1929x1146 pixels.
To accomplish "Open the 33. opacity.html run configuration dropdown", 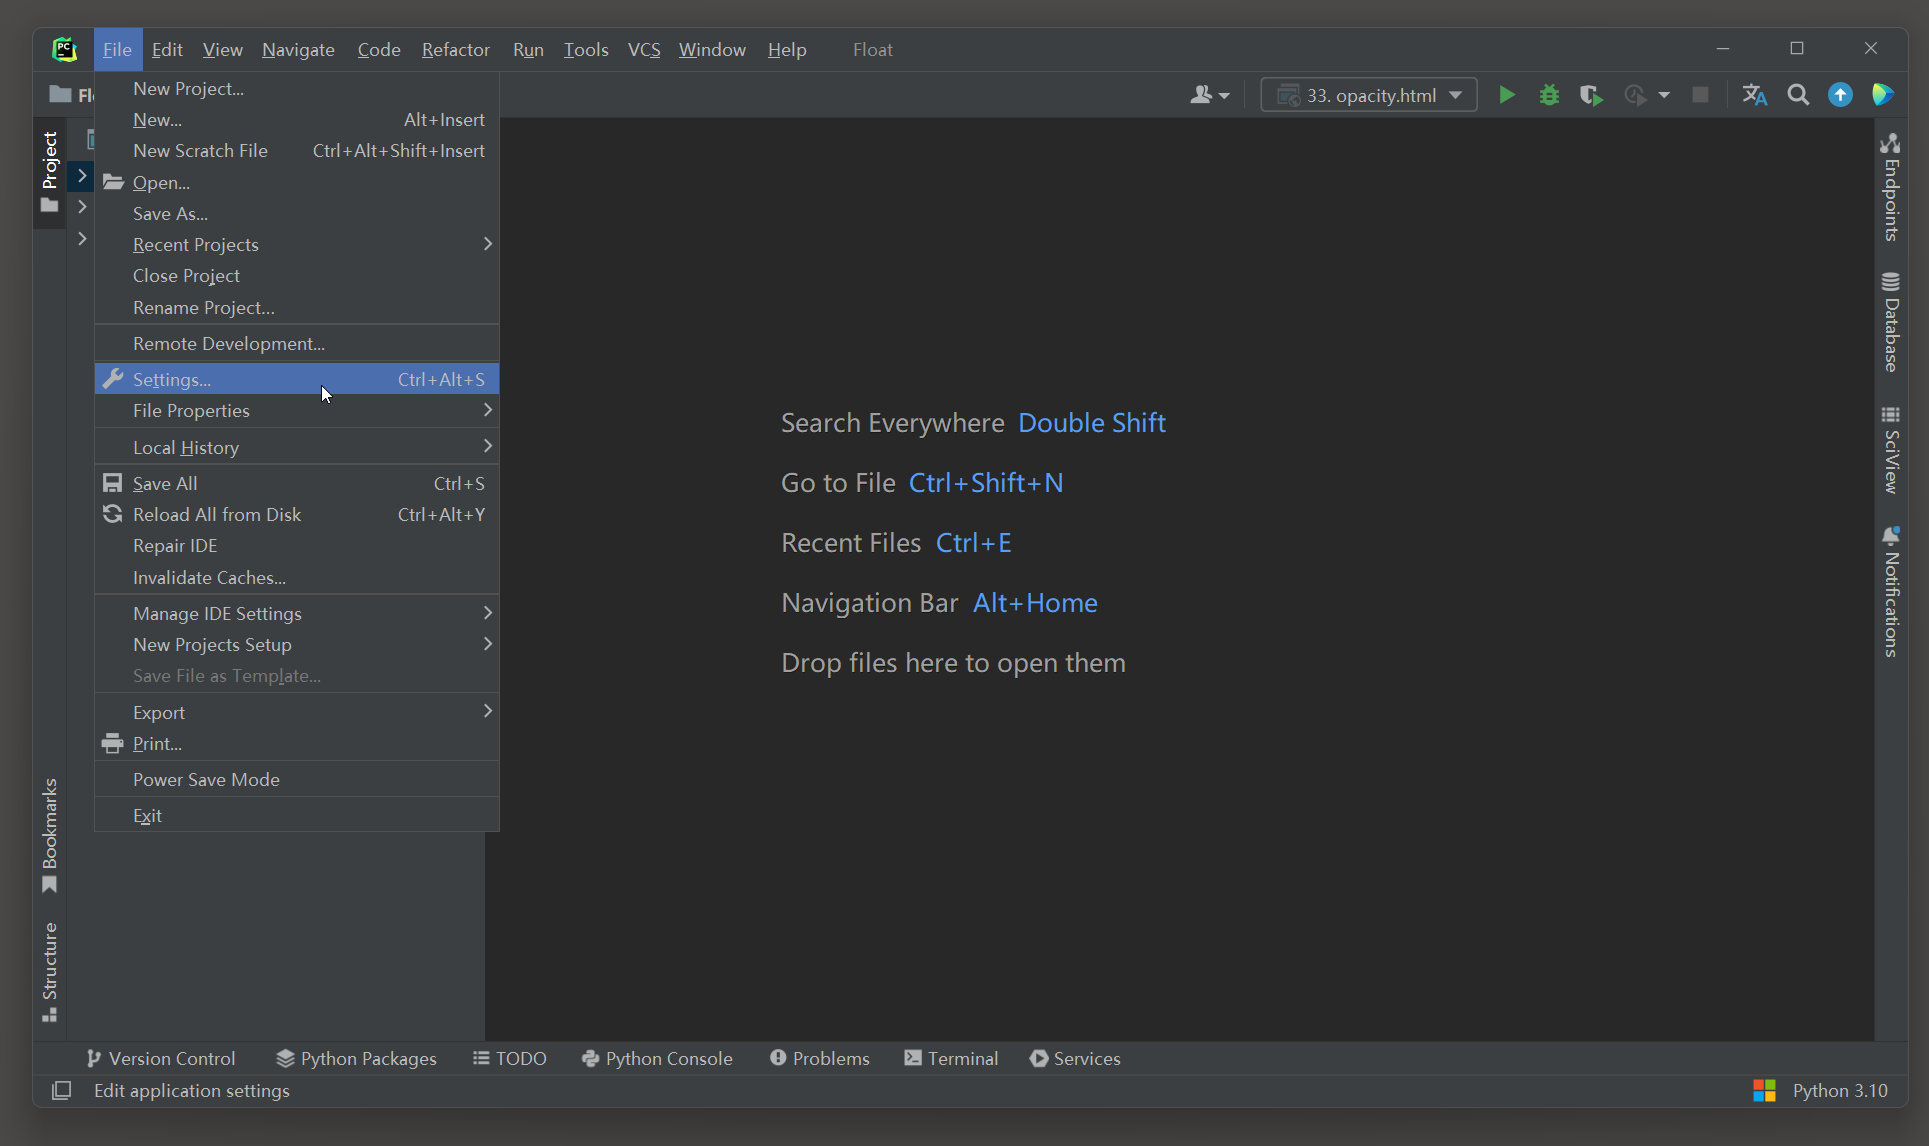I will click(1368, 95).
